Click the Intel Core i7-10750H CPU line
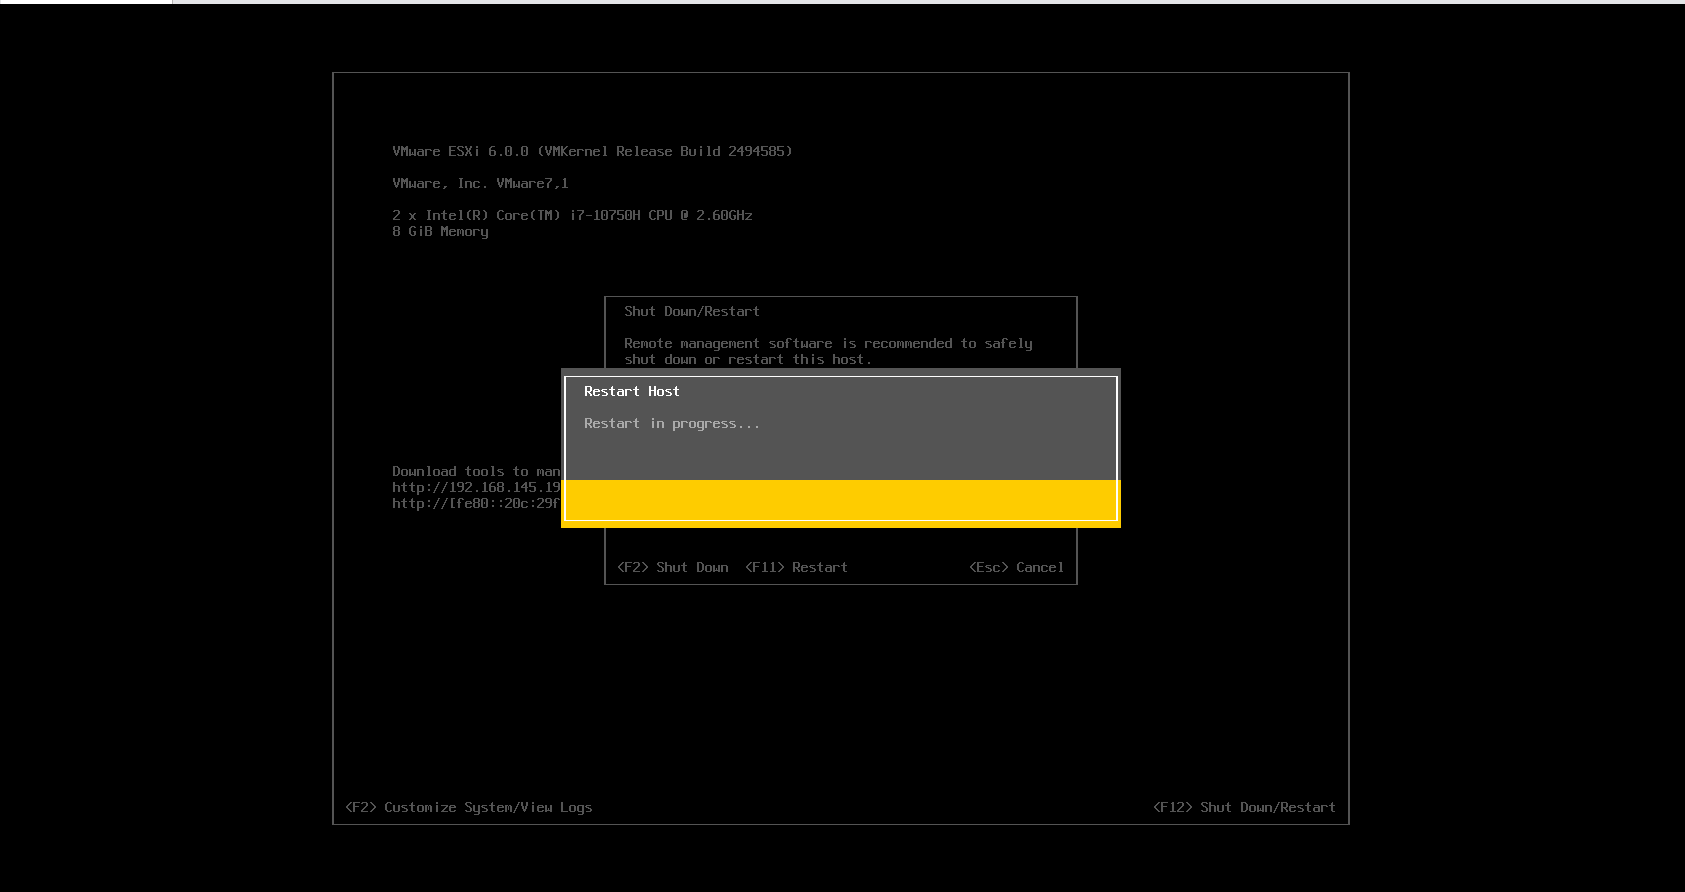Screen dimensions: 1685x892 [572, 215]
